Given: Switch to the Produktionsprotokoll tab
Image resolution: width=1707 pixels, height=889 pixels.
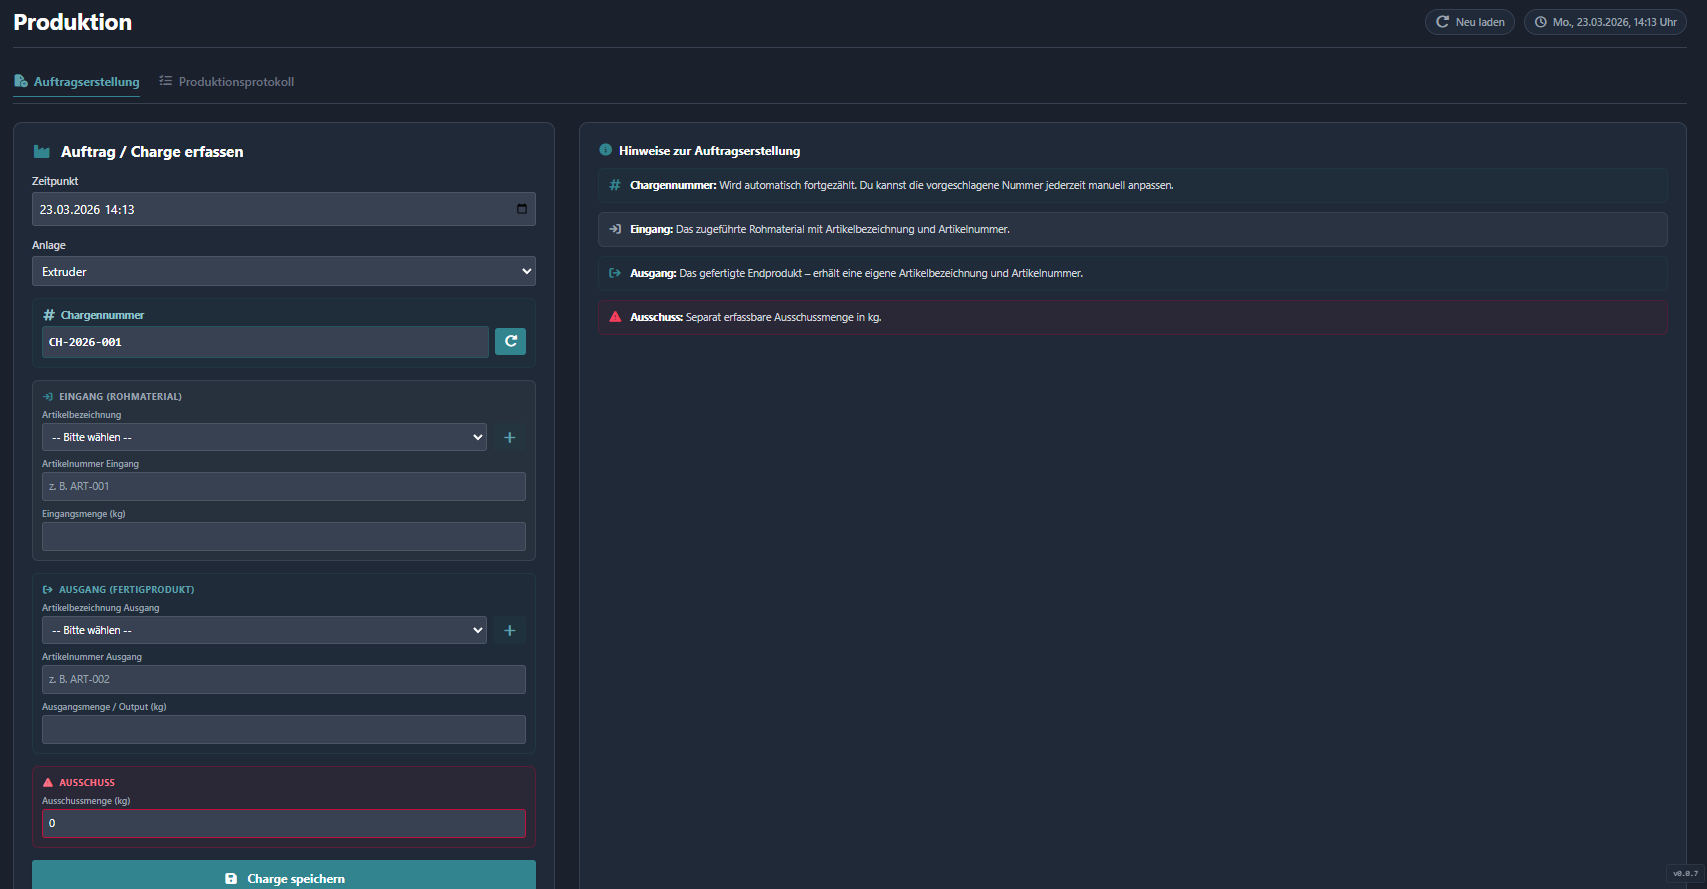Looking at the screenshot, I should (x=227, y=82).
